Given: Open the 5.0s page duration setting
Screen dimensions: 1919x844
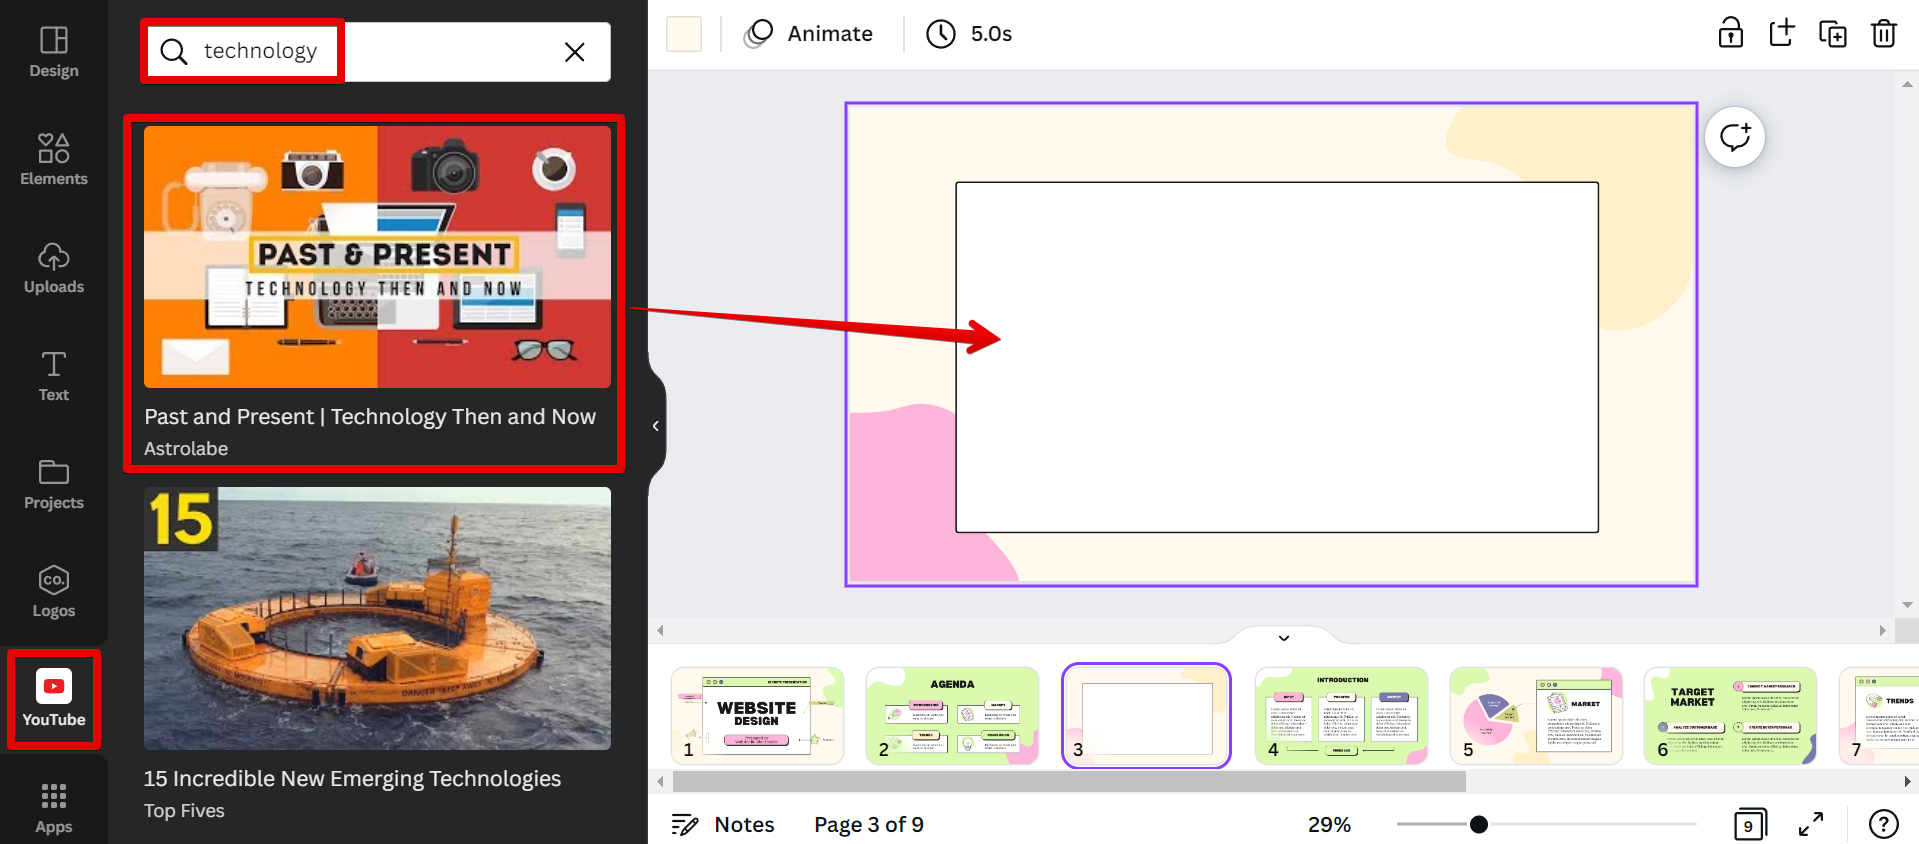Looking at the screenshot, I should [969, 34].
